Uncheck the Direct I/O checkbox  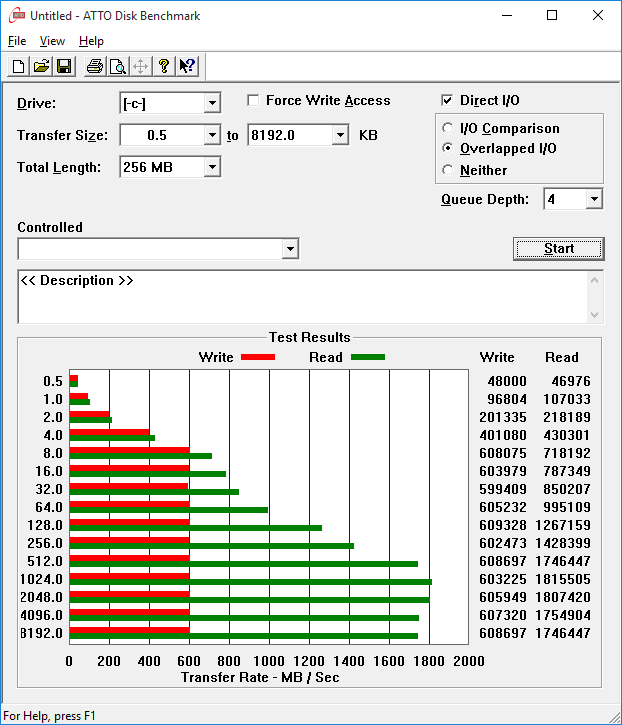coord(447,100)
